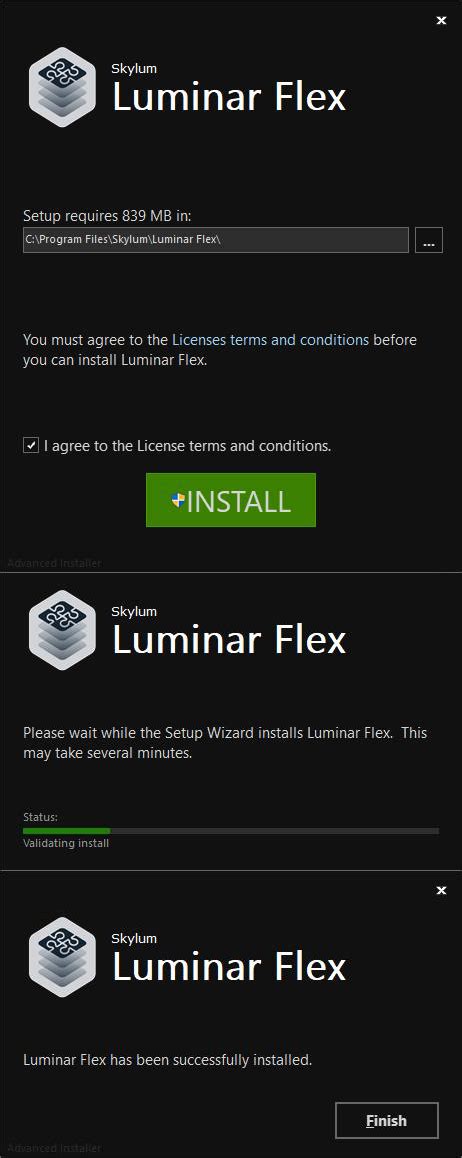Toggle the license agreement checkbox
The width and height of the screenshot is (462, 1158).
click(x=31, y=445)
